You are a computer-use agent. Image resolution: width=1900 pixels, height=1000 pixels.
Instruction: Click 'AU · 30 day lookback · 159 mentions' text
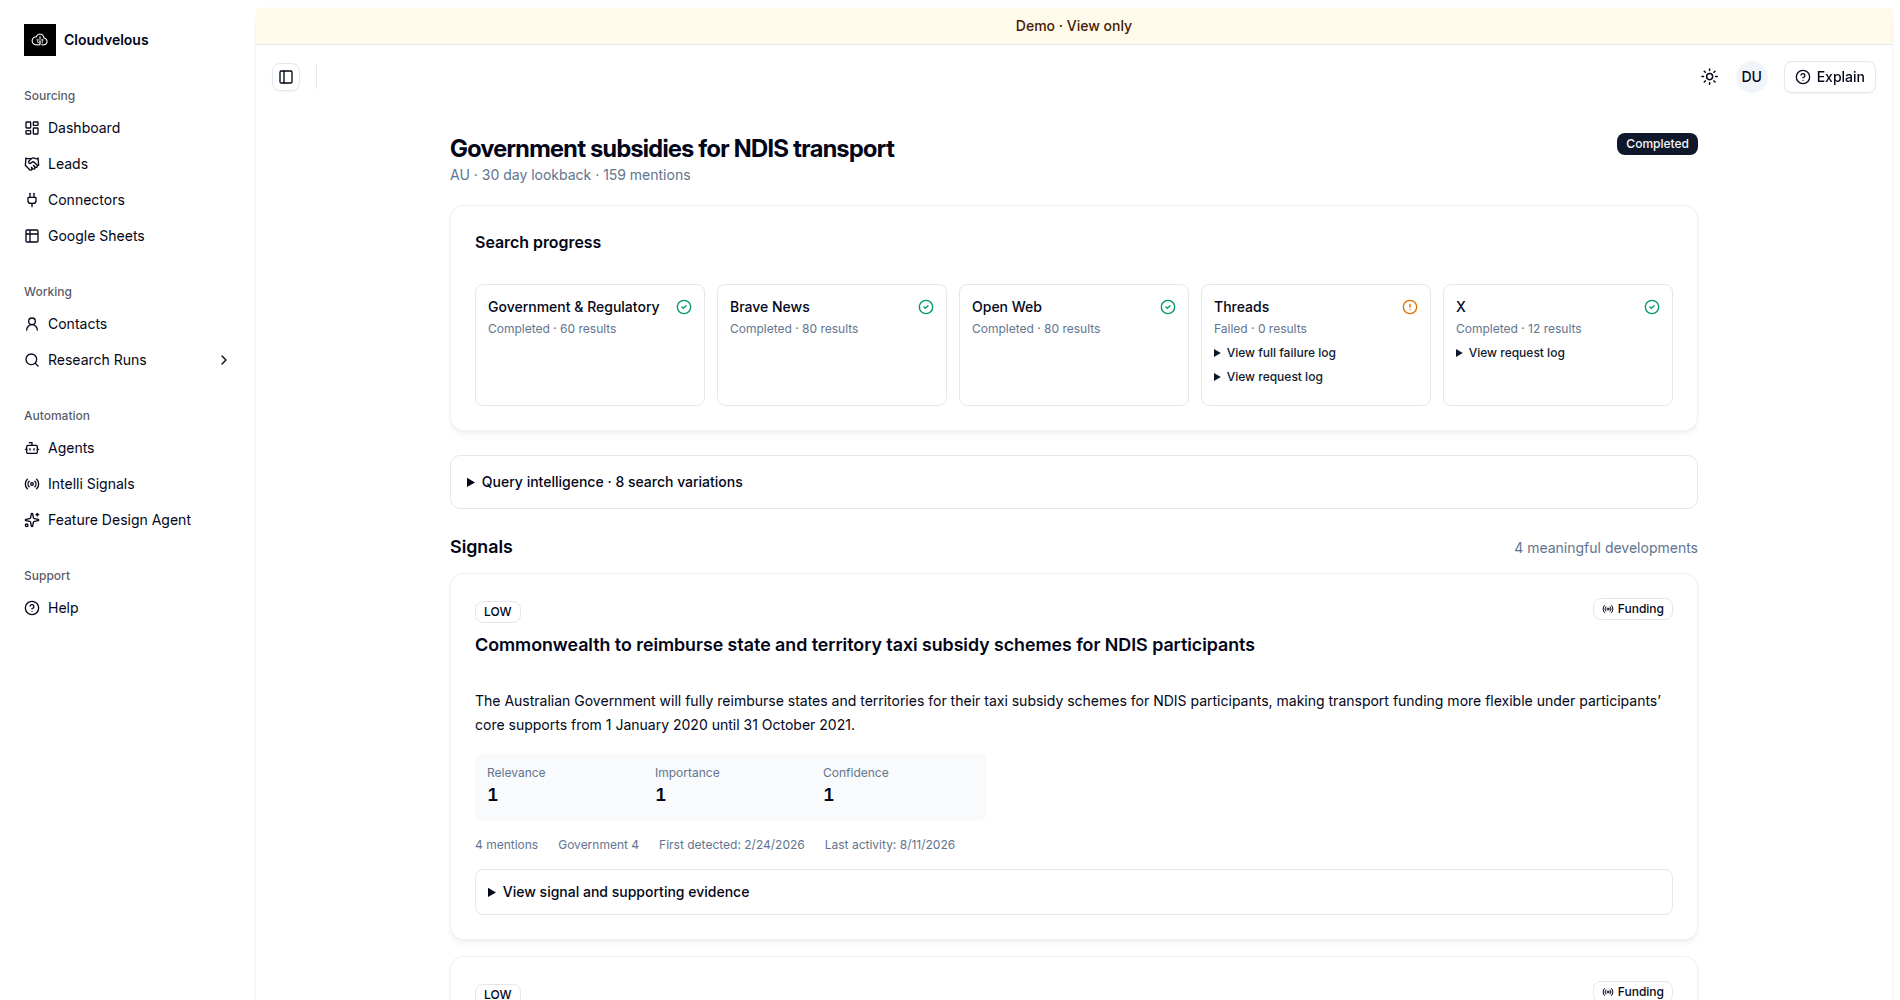pyautogui.click(x=570, y=175)
